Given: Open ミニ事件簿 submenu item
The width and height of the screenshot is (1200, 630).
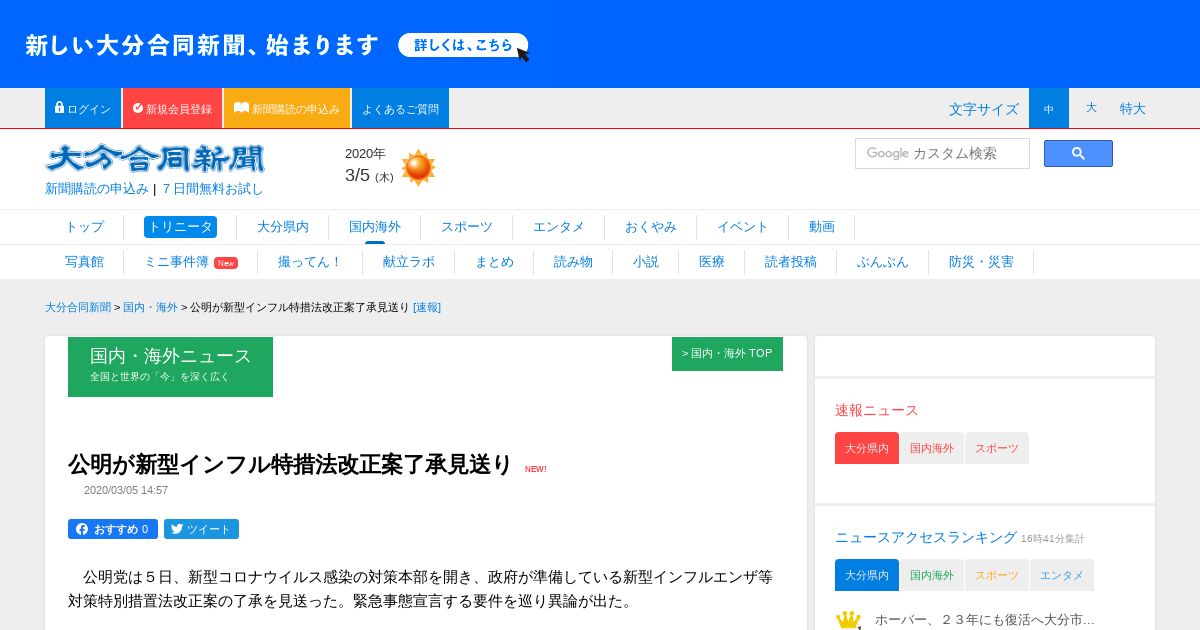Looking at the screenshot, I should tap(191, 262).
